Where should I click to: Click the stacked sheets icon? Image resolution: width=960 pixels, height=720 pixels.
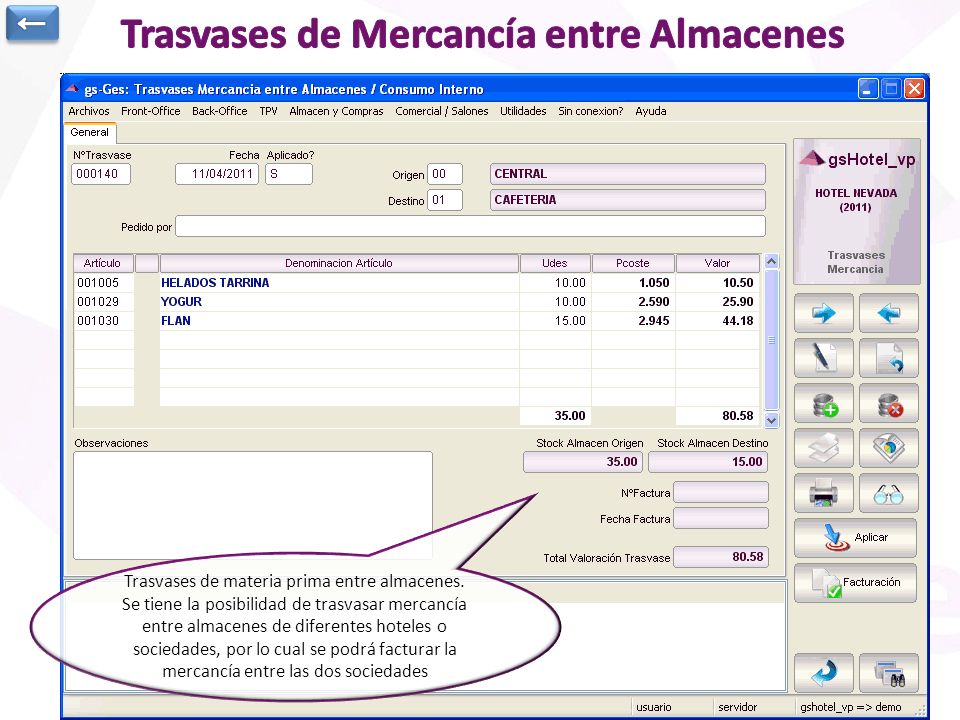[823, 448]
